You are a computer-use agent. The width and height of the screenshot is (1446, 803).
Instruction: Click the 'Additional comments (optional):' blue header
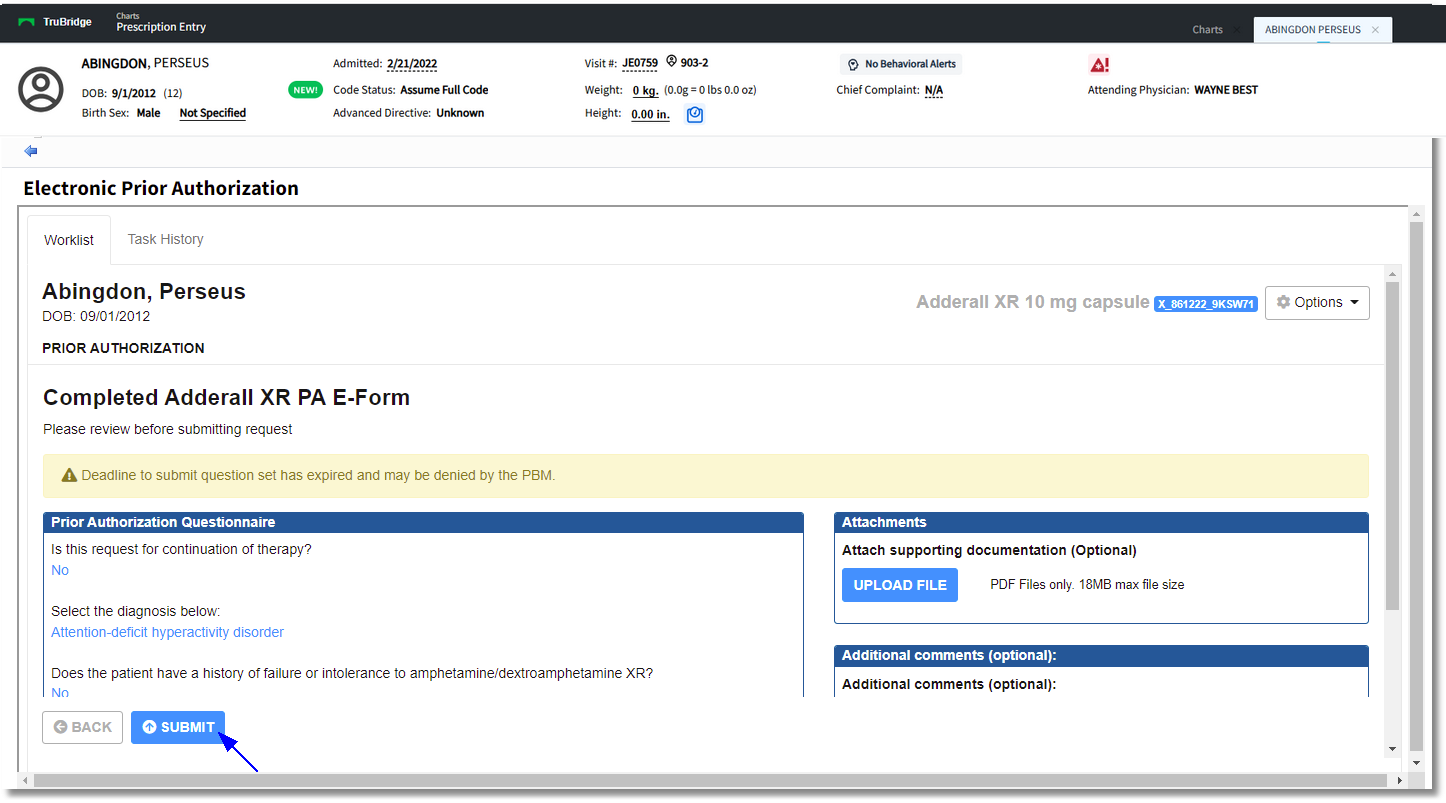point(1101,655)
